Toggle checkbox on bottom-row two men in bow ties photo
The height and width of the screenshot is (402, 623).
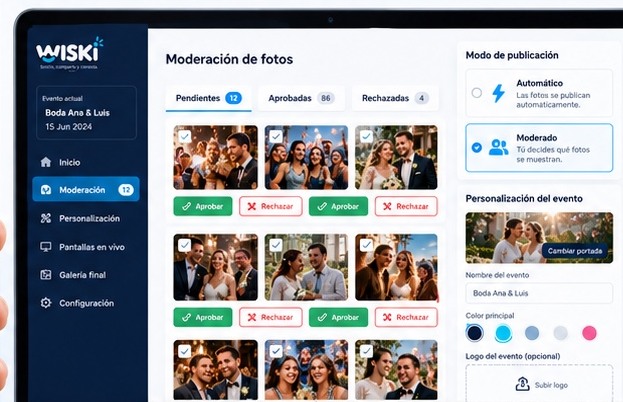[185, 351]
